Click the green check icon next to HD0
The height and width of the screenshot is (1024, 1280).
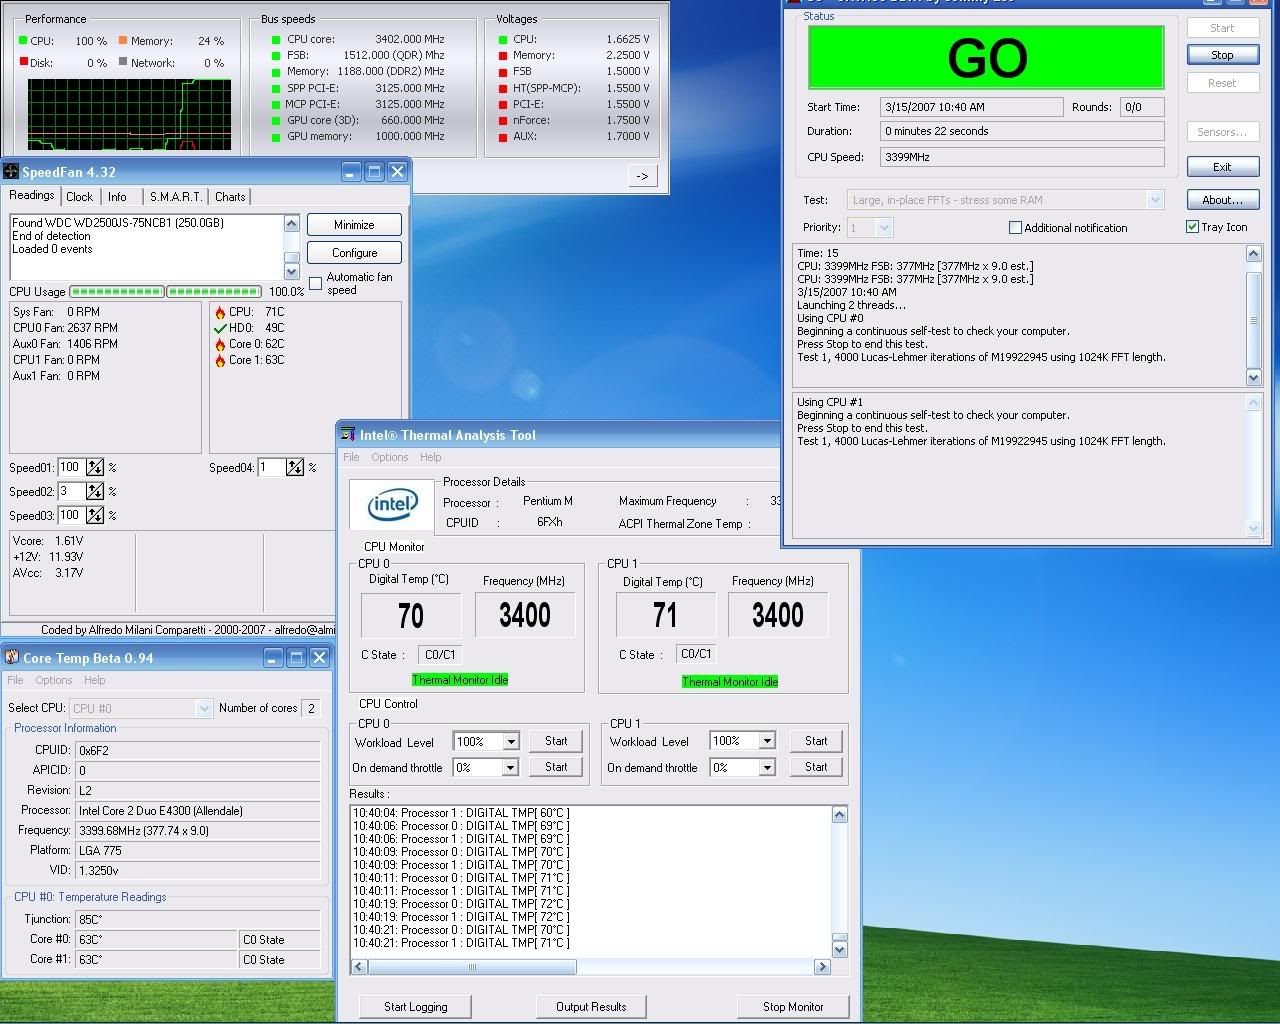[220, 328]
